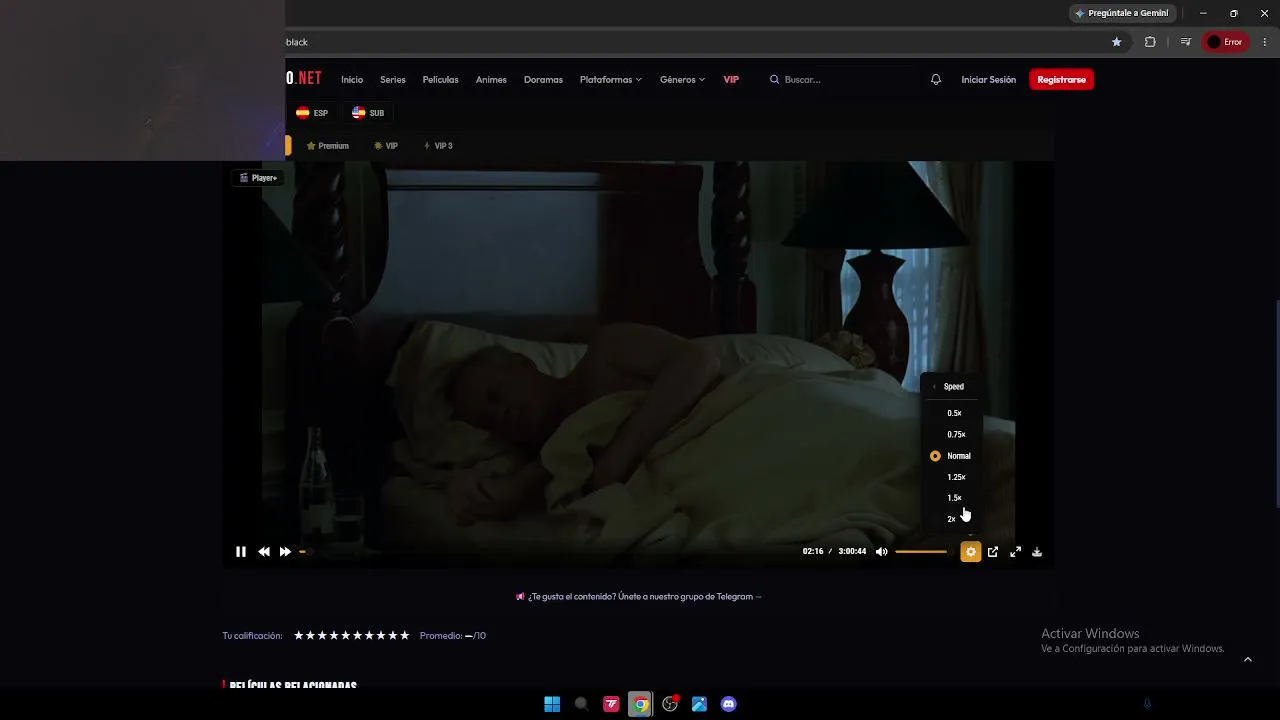Open the Telegram group invitation link

tap(639, 597)
